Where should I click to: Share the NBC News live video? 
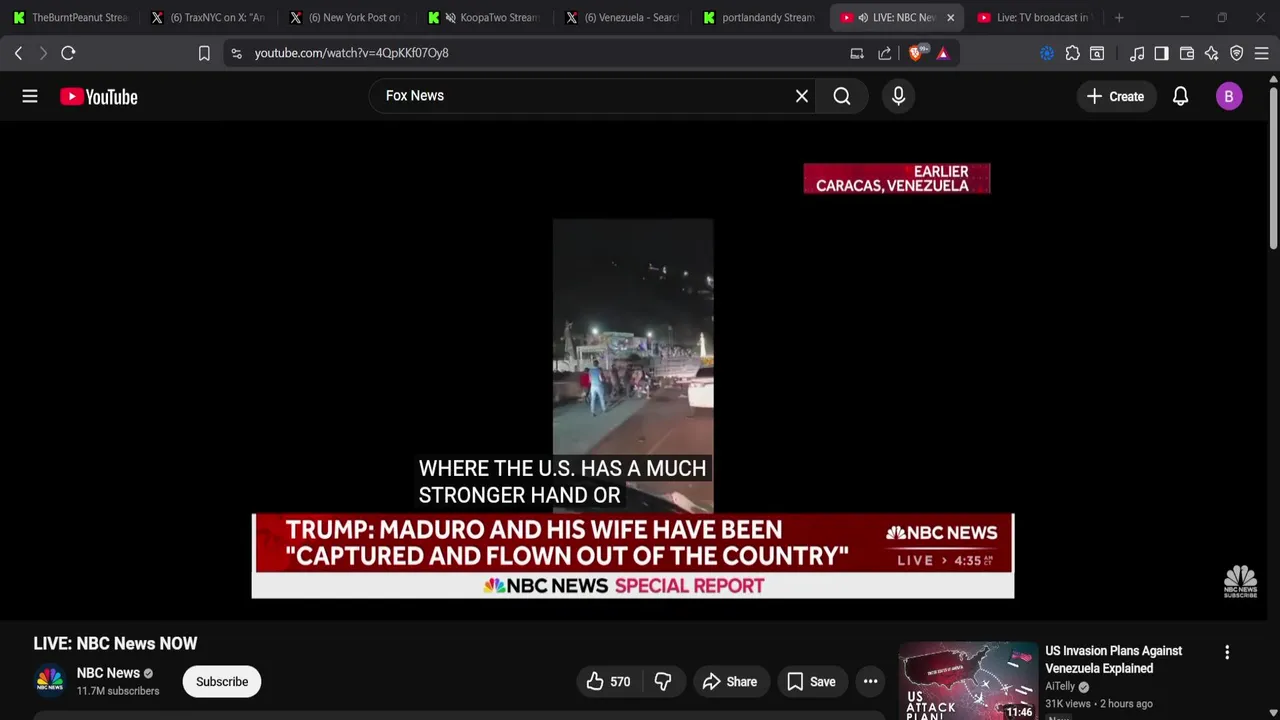pyautogui.click(x=731, y=682)
